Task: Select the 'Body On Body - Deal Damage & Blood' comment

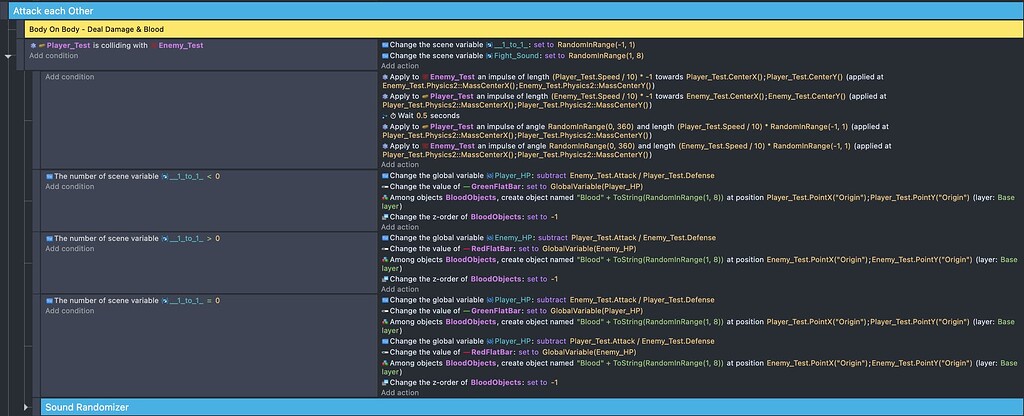Action: pos(524,29)
